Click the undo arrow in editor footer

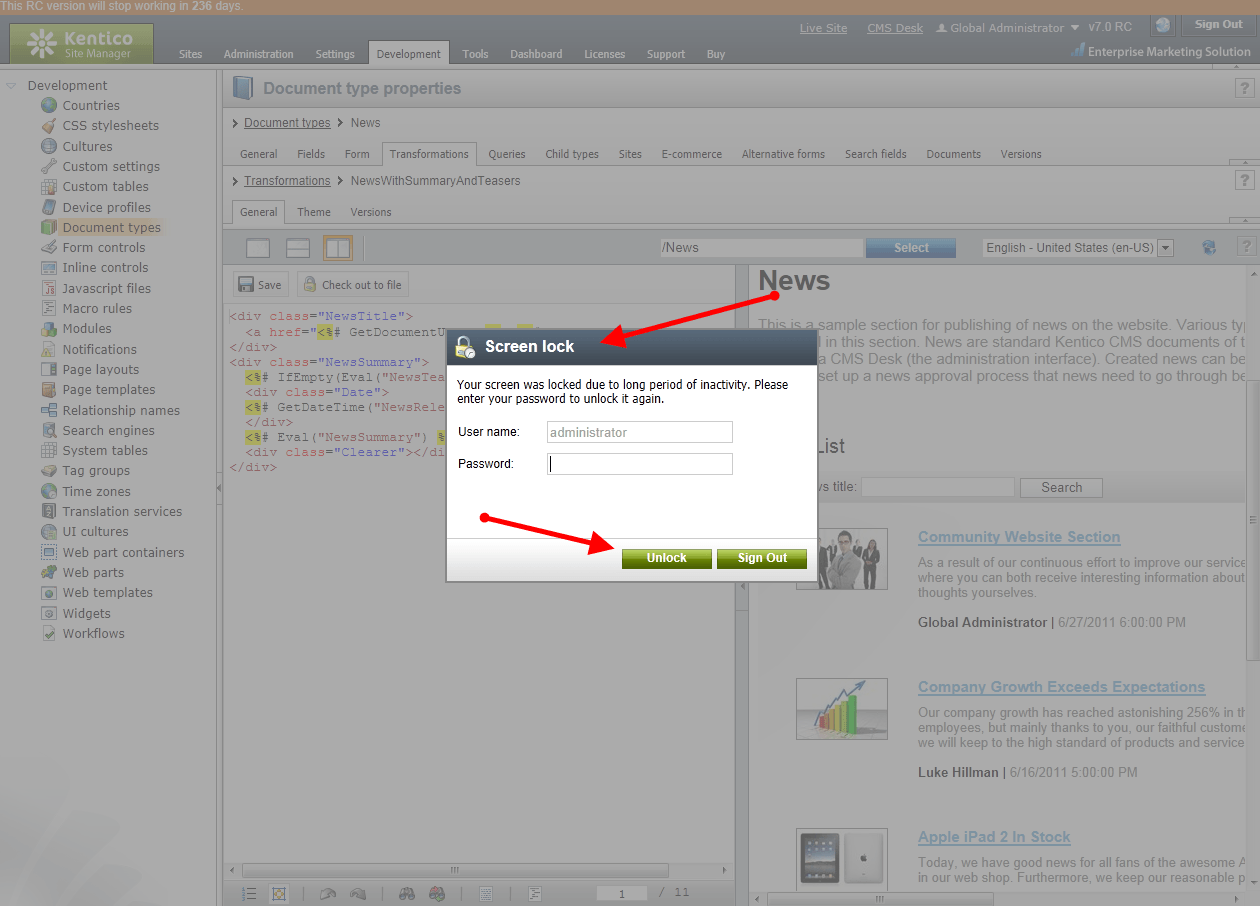point(327,894)
